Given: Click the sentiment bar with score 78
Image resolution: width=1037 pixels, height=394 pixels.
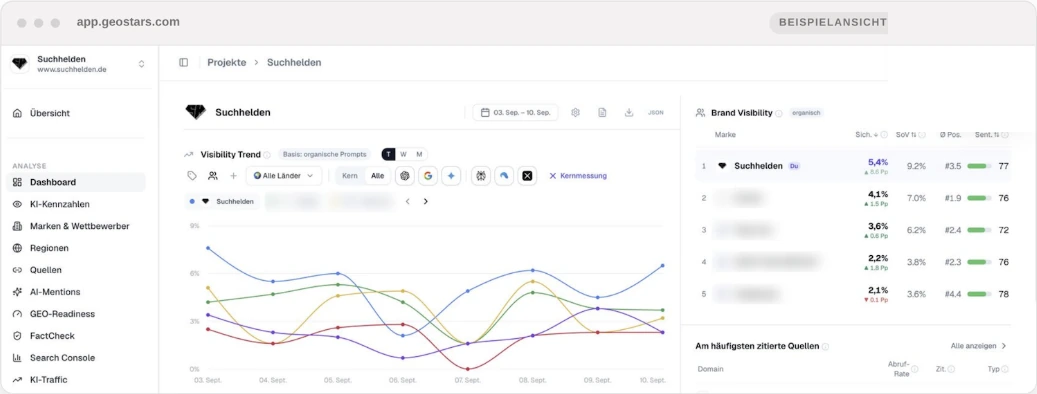Looking at the screenshot, I should tap(979, 294).
